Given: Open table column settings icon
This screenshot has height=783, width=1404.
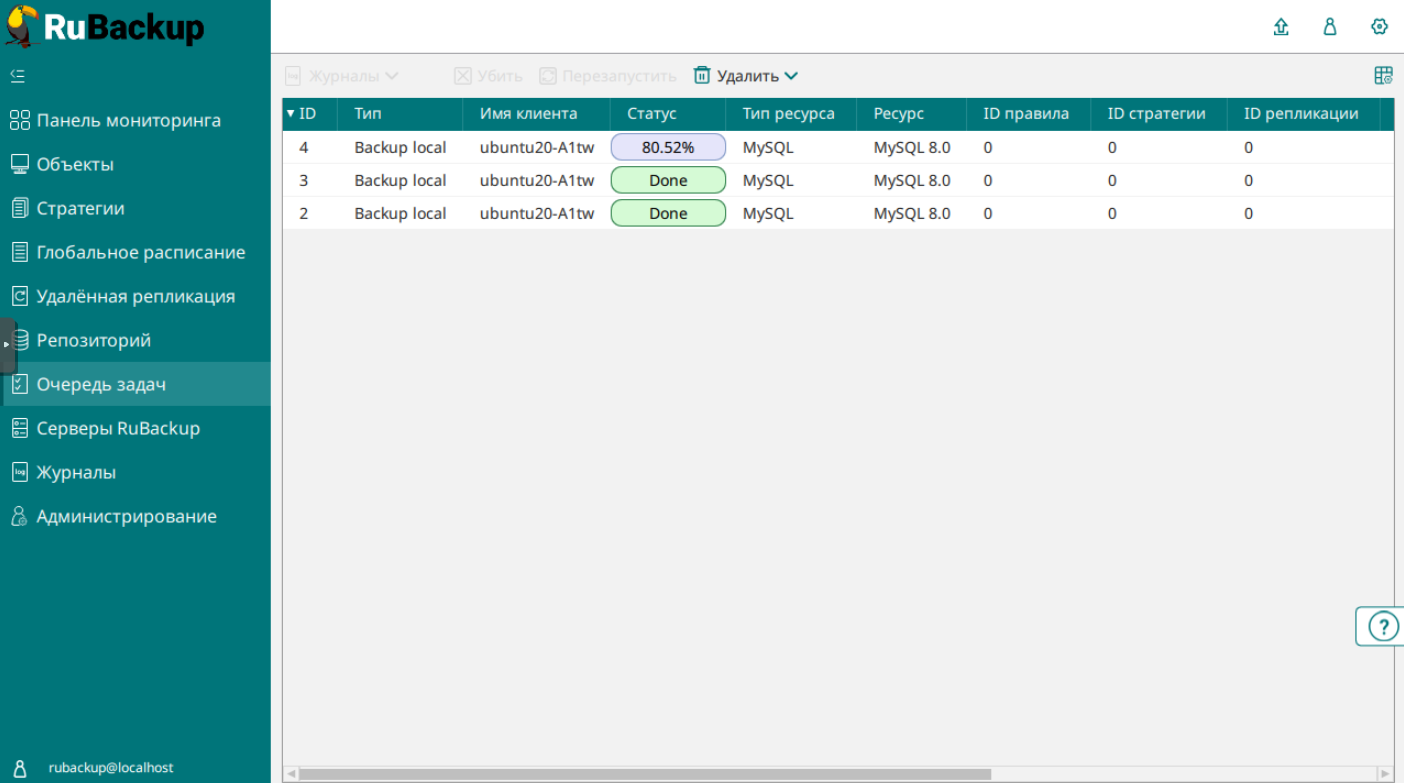Looking at the screenshot, I should pyautogui.click(x=1383, y=76).
